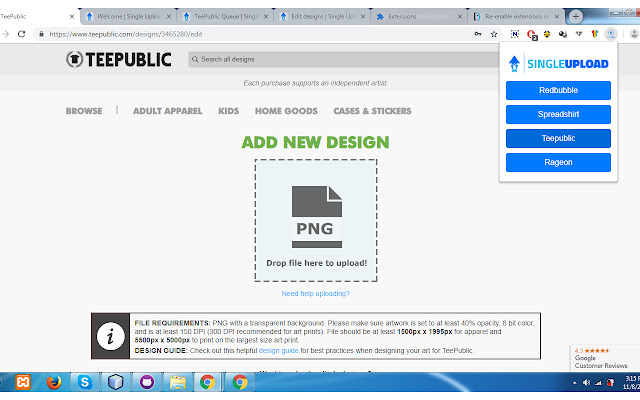Viewport: 640px width, 400px height.
Task: Click the red extension icon with badge 2
Action: (x=531, y=35)
